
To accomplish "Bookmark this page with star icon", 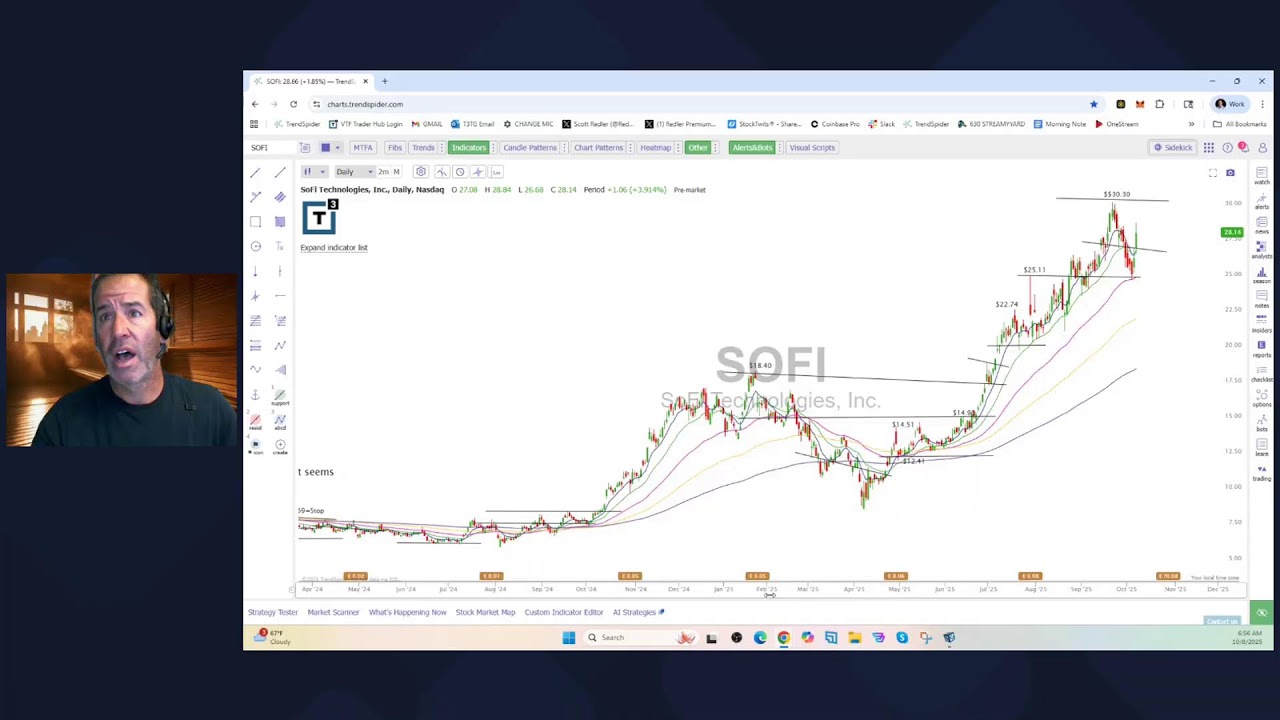I will tap(1094, 104).
